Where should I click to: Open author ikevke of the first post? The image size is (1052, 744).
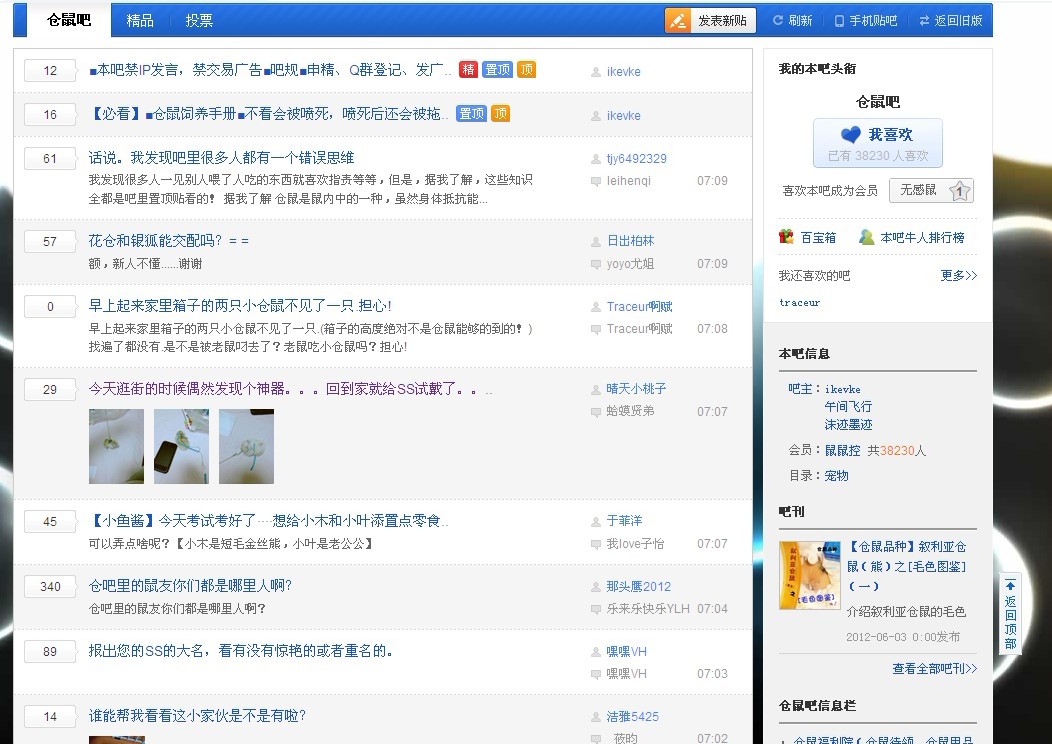point(623,72)
